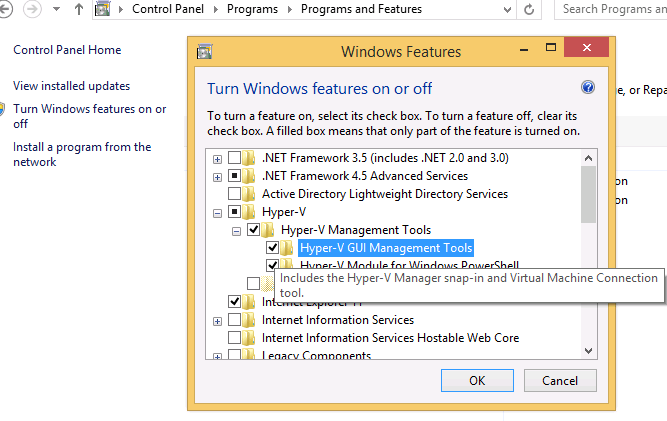
Task: Go up one level with up arrow
Action: pos(78,9)
